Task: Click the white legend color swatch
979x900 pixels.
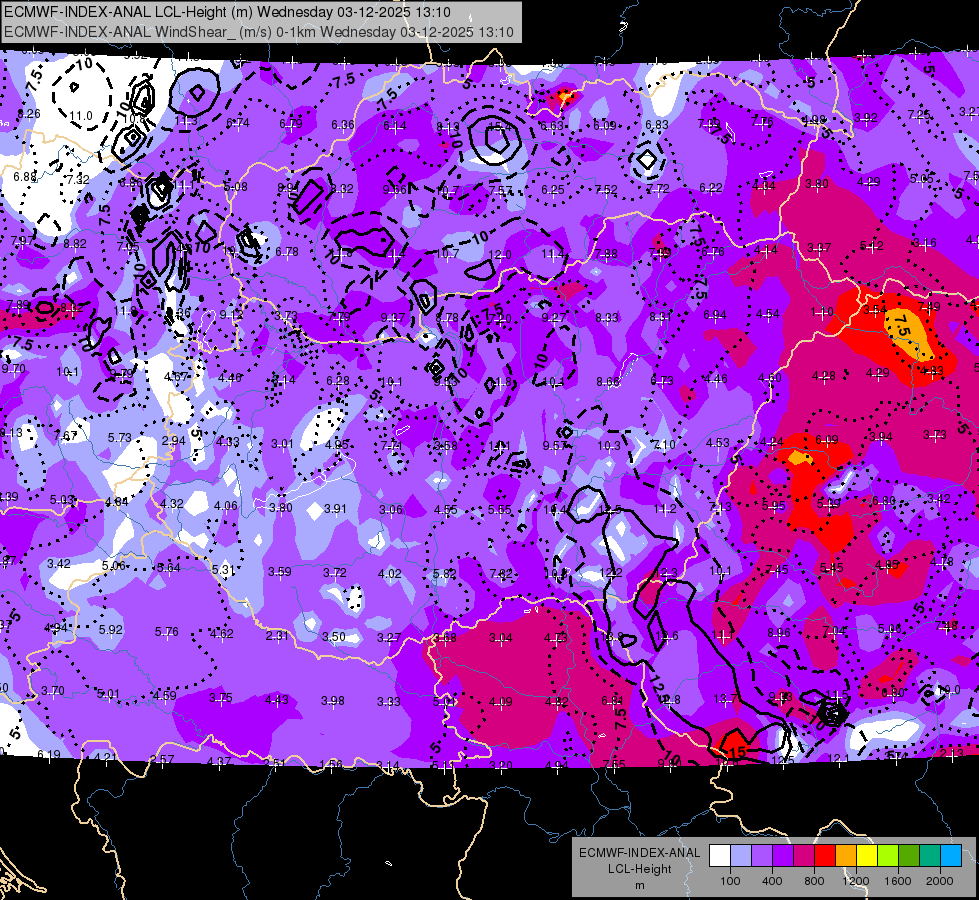Action: (x=719, y=856)
